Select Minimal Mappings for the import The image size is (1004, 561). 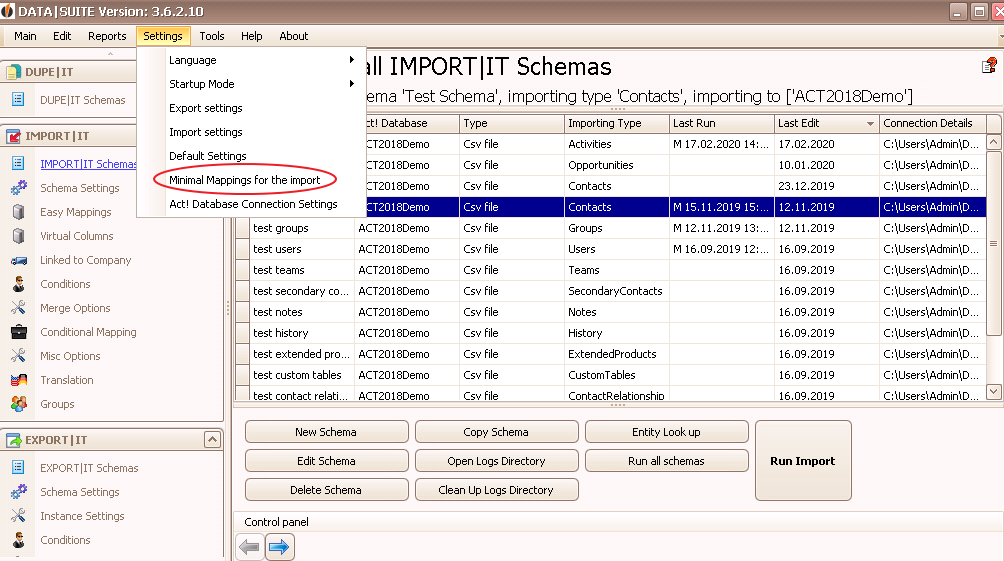[x=245, y=180]
